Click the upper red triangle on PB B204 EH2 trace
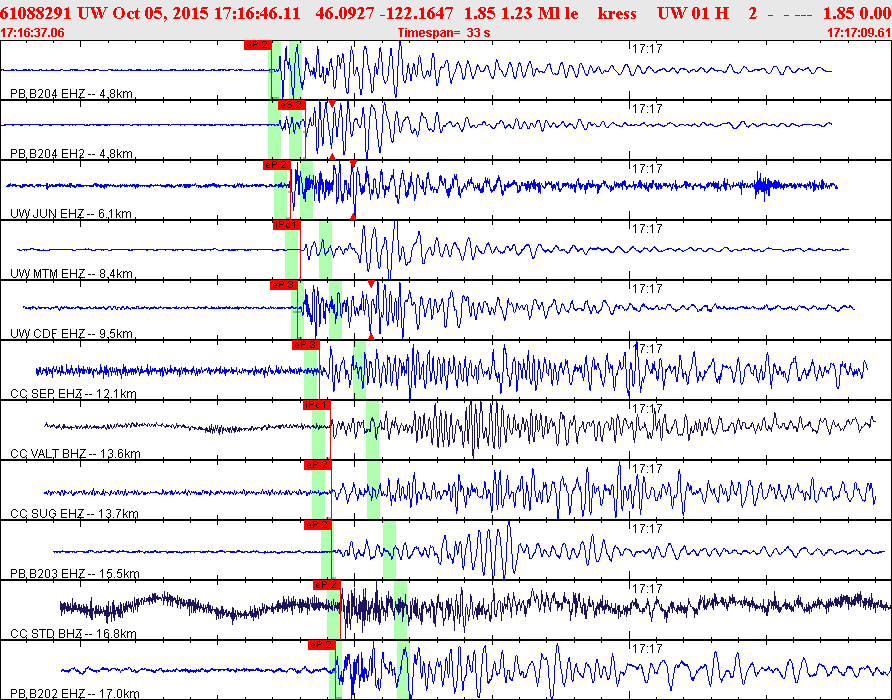This screenshot has width=892, height=700. (332, 104)
